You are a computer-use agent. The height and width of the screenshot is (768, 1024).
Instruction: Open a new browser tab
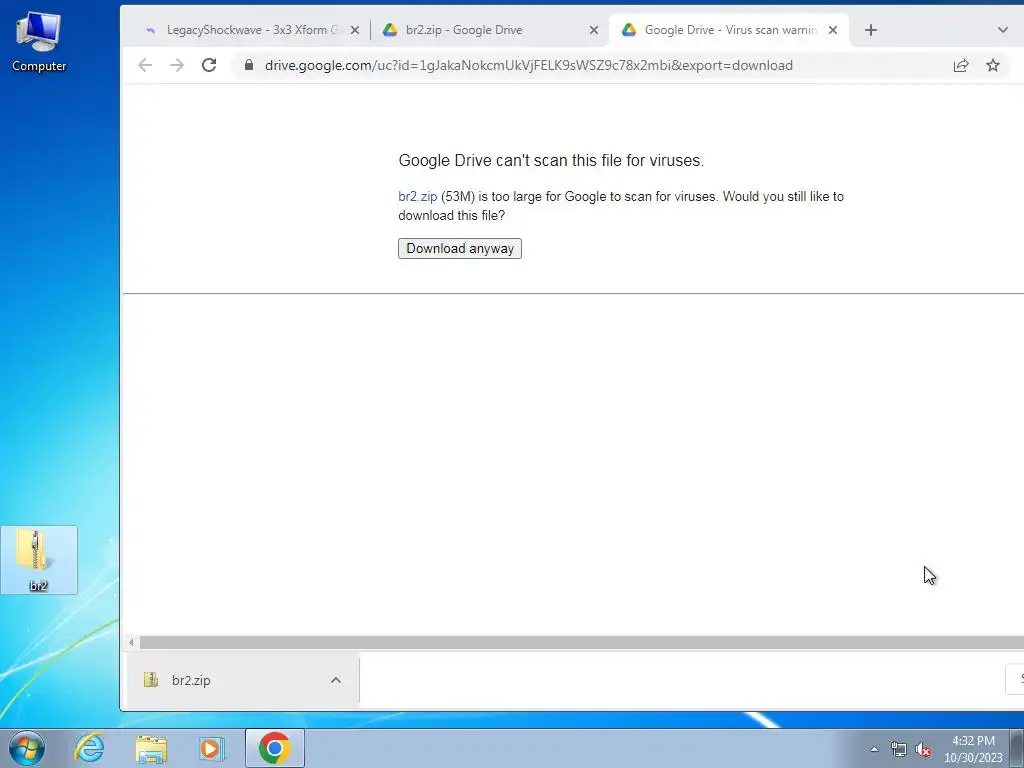871,30
